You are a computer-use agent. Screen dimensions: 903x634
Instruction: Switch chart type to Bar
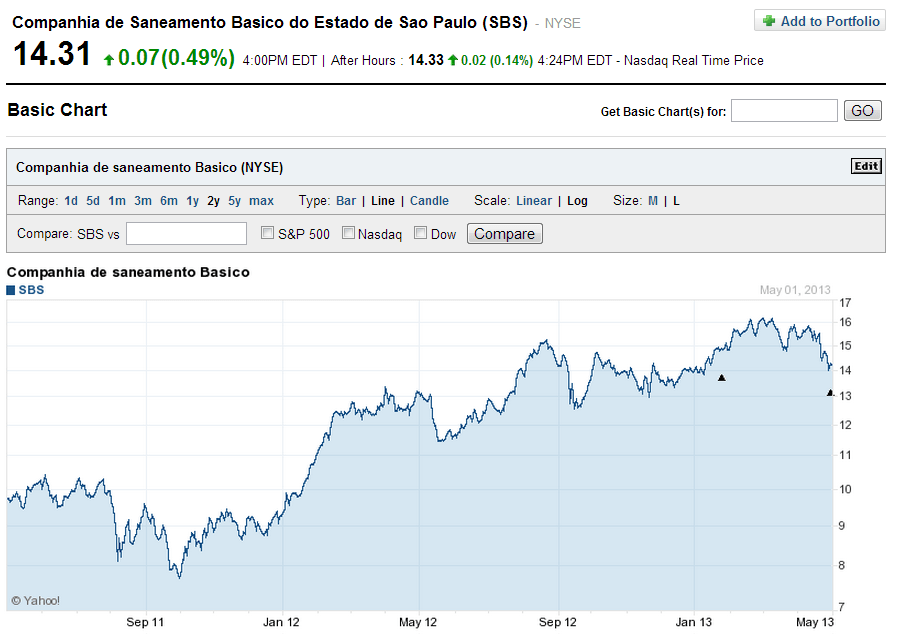[x=346, y=201]
